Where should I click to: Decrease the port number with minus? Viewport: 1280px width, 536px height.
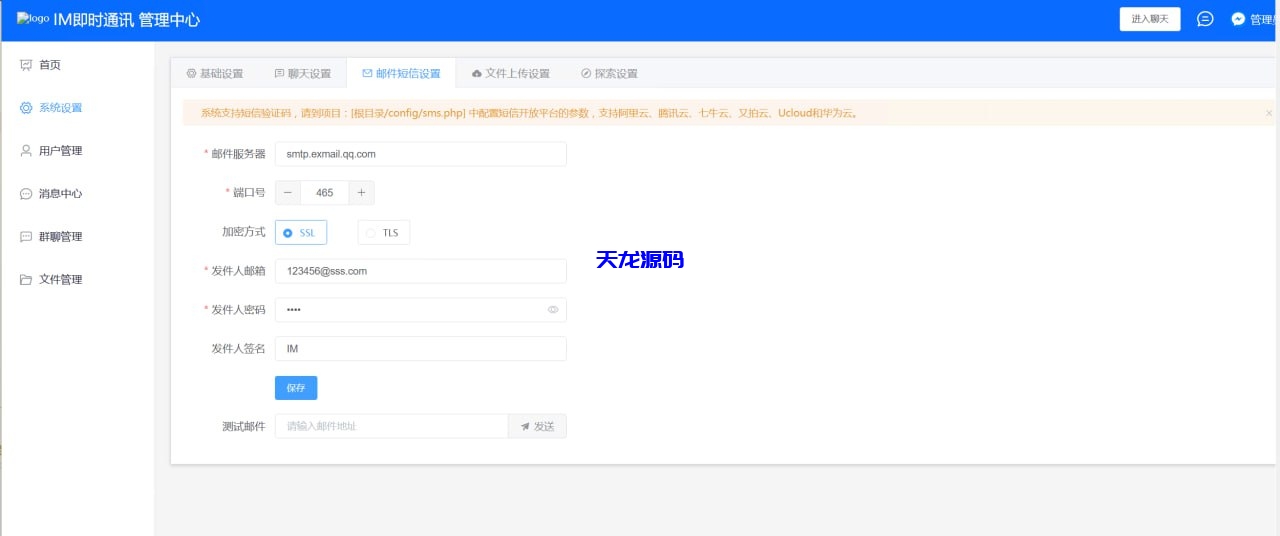[288, 193]
